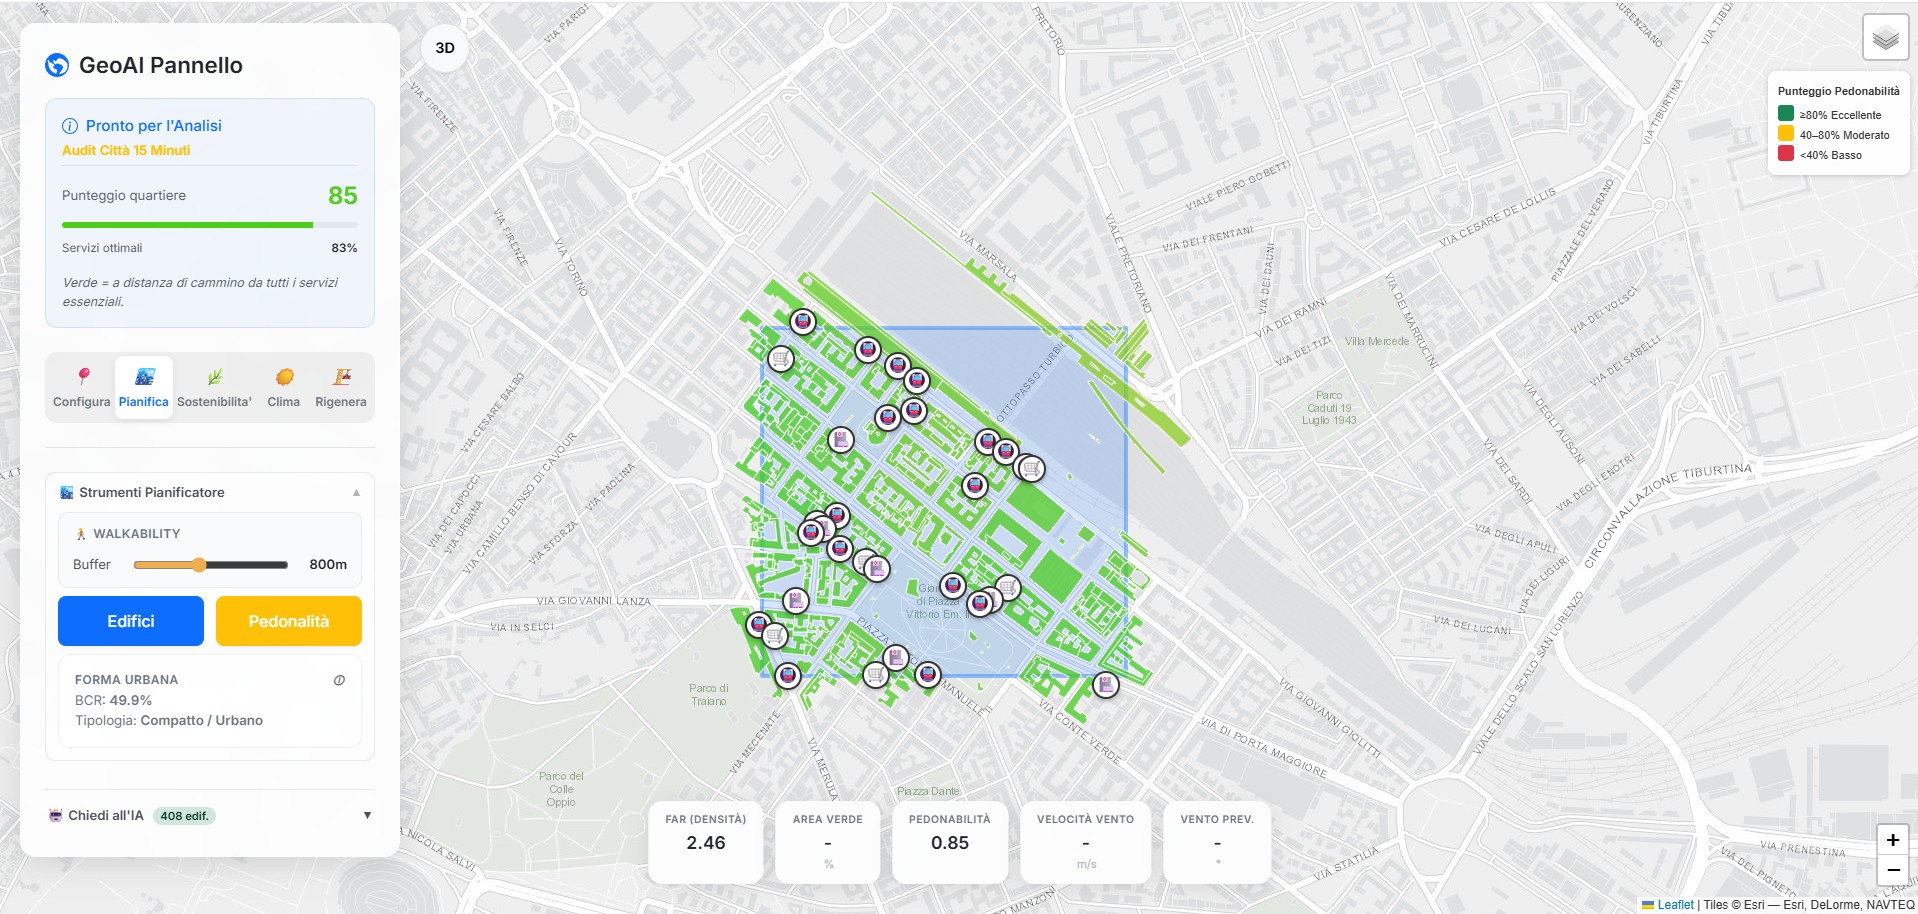Click the yellow Moderato legend swatch
This screenshot has height=914, width=1918.
(x=1786, y=134)
